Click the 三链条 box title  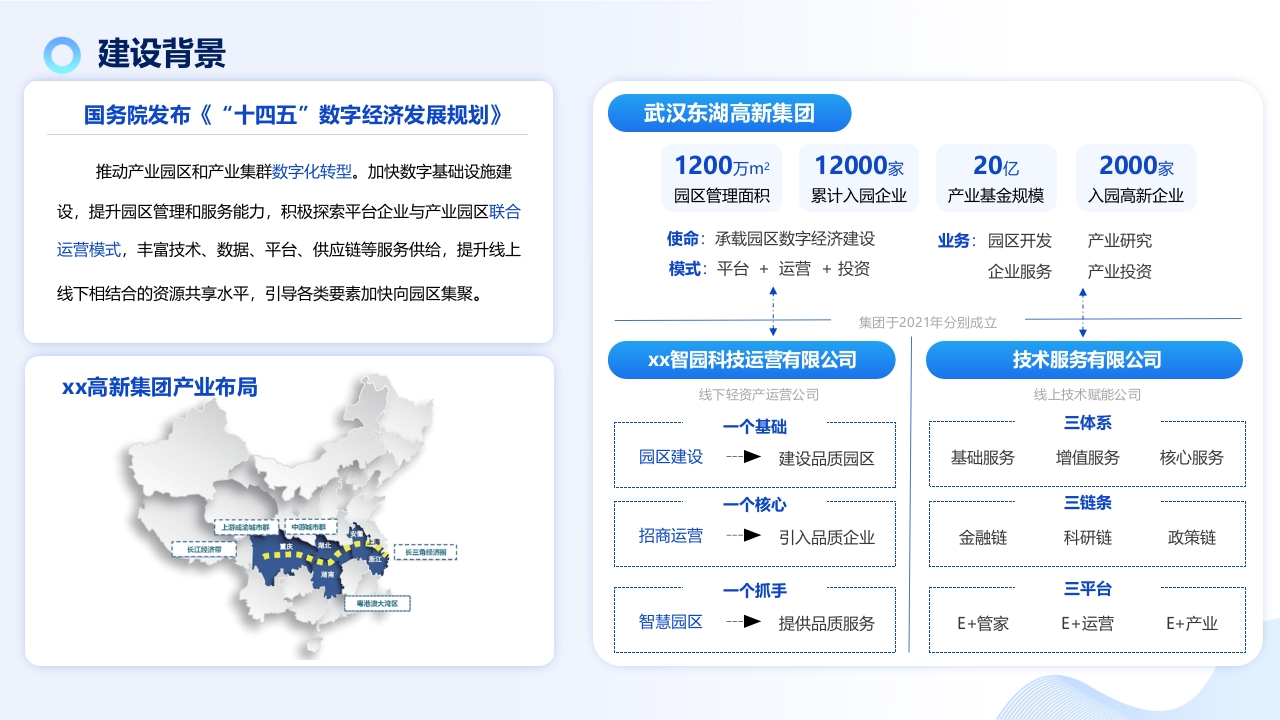pos(1088,503)
